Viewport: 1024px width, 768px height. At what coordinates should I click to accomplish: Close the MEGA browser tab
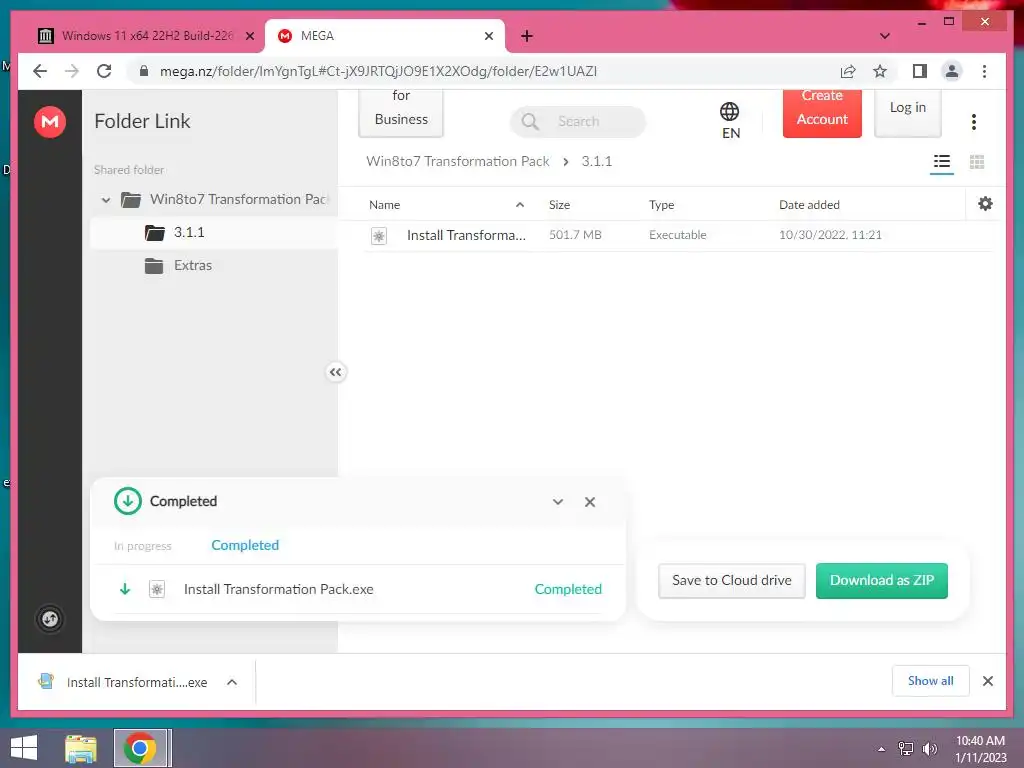point(488,36)
